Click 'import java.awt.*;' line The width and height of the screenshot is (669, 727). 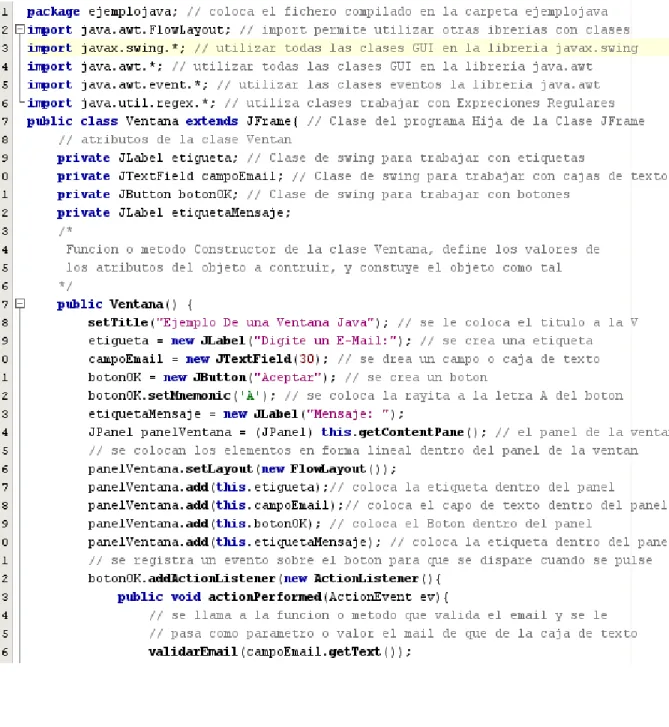point(95,66)
